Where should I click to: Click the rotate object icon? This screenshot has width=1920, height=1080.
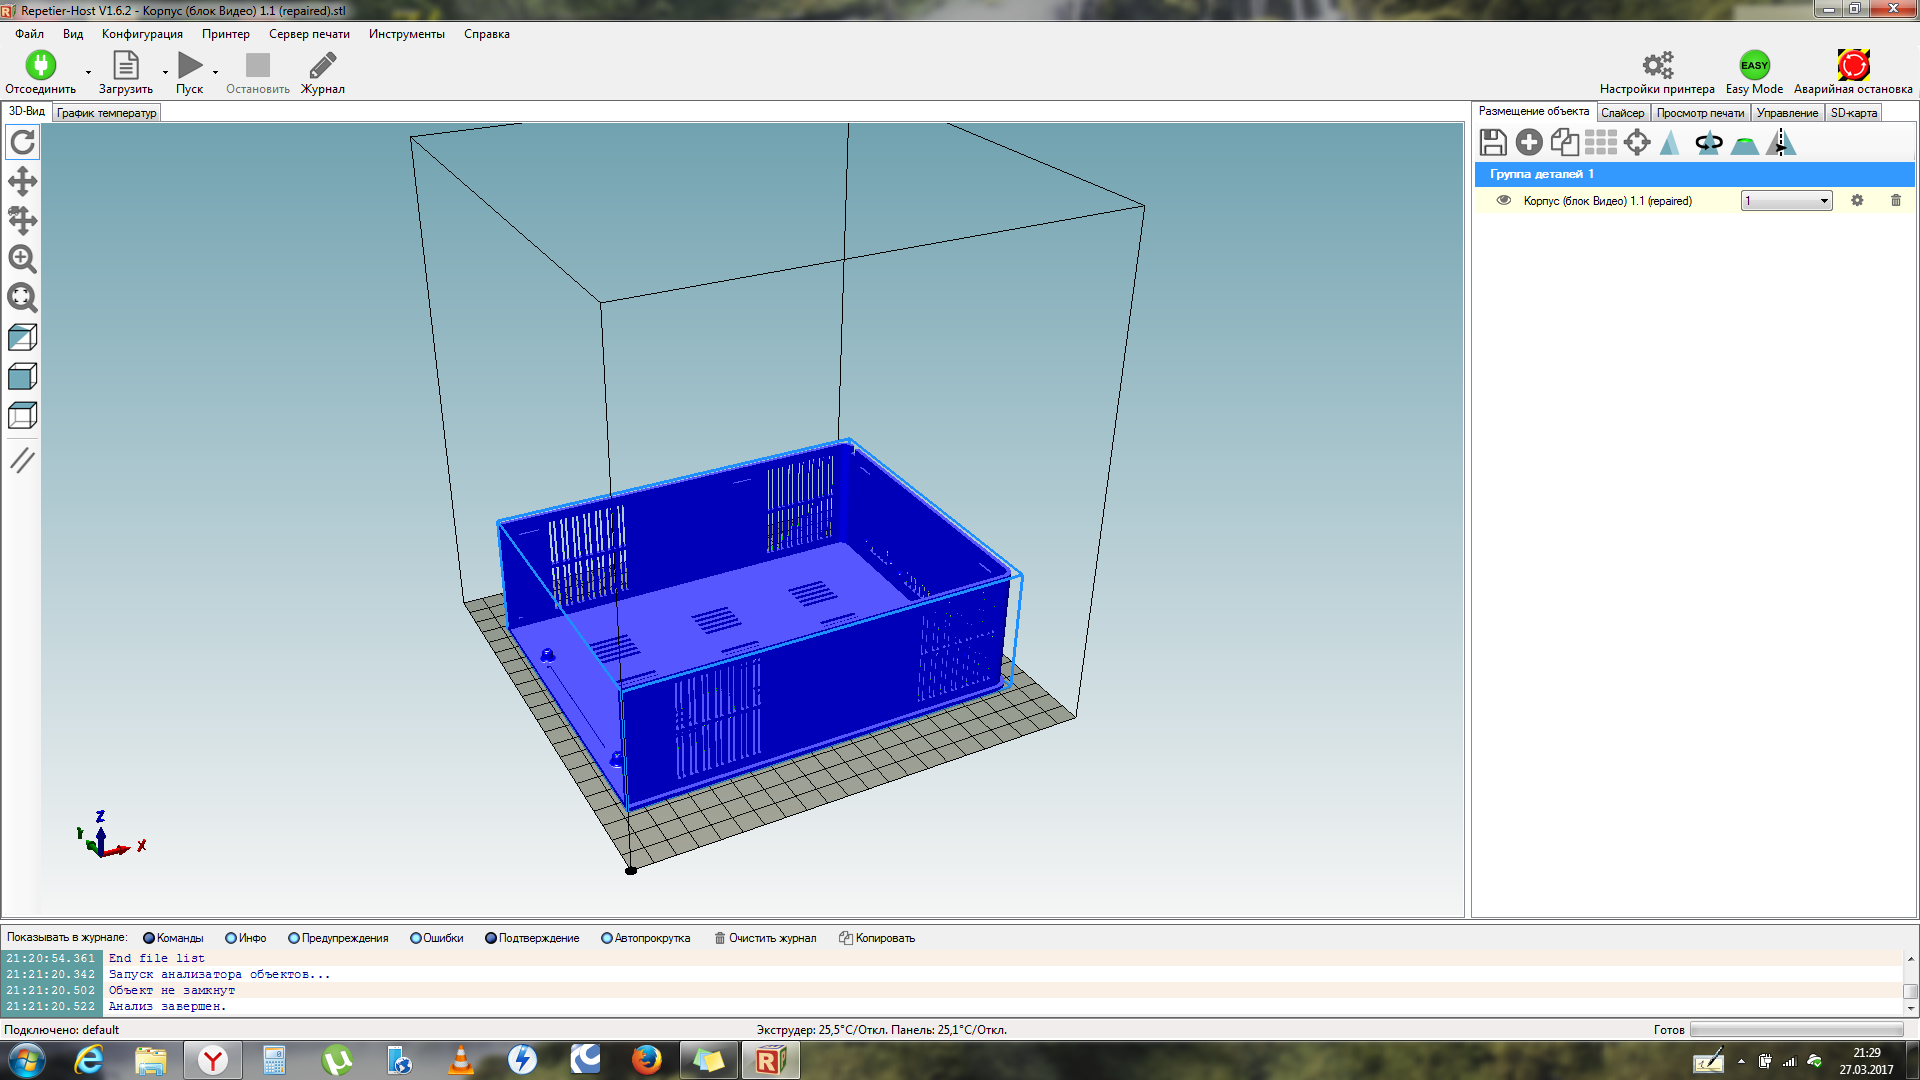(1709, 143)
